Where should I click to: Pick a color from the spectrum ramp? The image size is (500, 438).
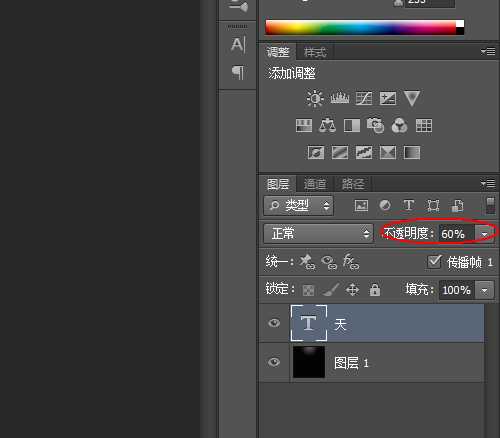(360, 27)
